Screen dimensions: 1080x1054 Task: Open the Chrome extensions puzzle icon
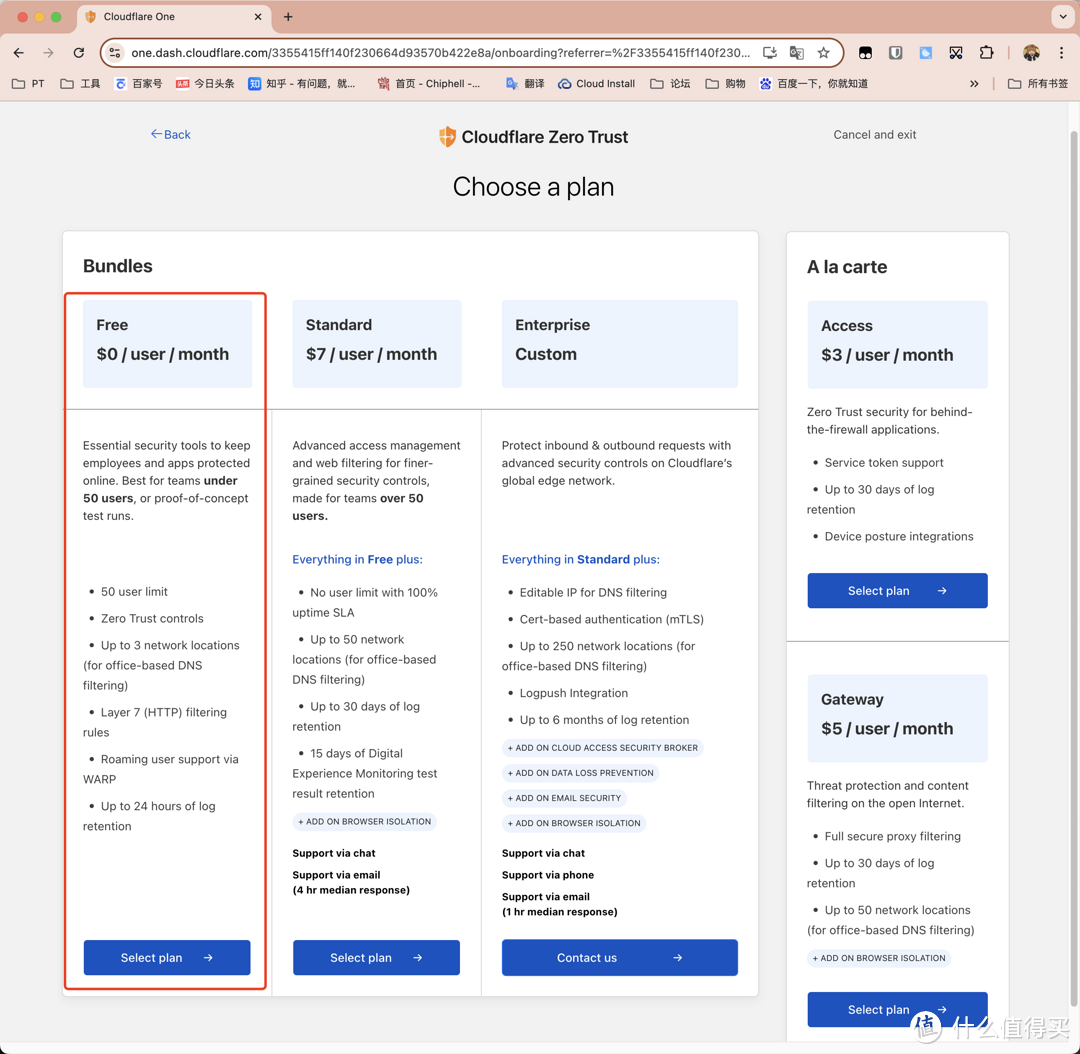[986, 53]
